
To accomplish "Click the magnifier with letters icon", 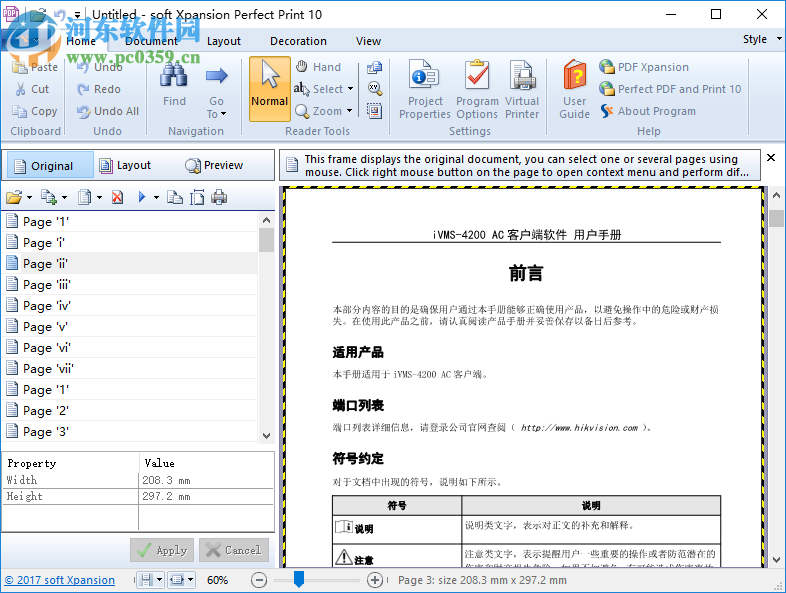I will point(374,89).
